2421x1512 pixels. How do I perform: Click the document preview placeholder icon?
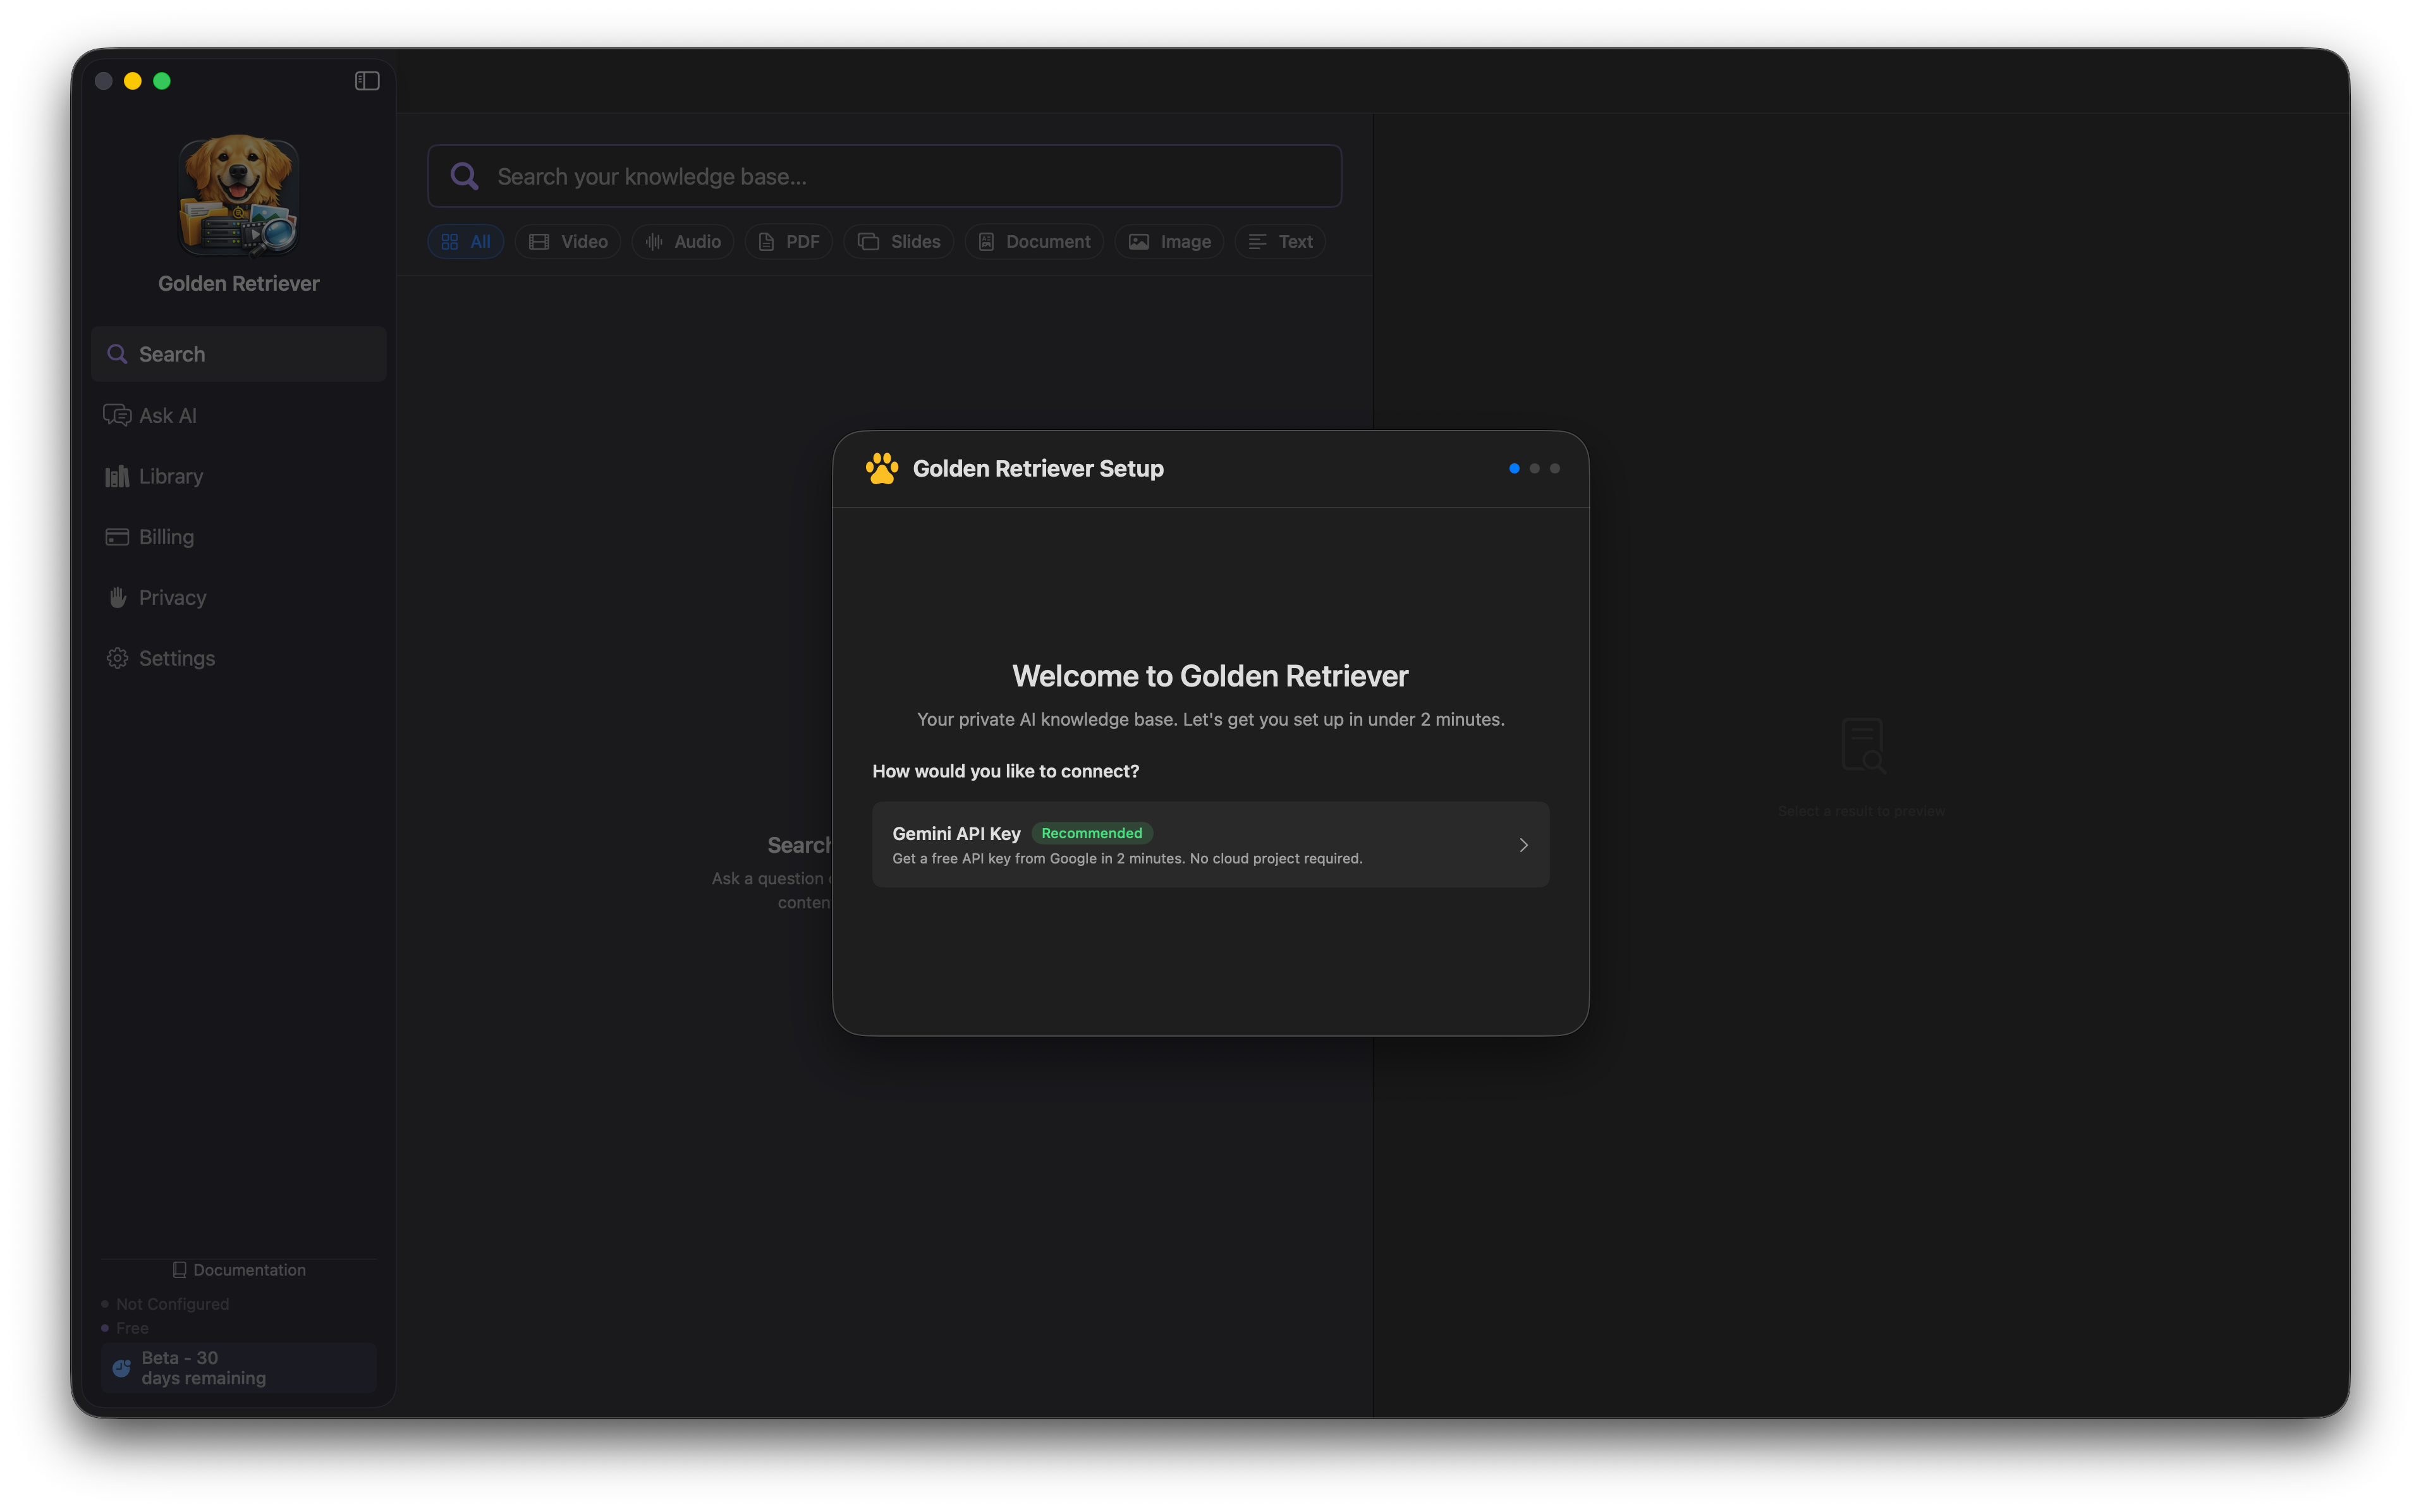1863,745
